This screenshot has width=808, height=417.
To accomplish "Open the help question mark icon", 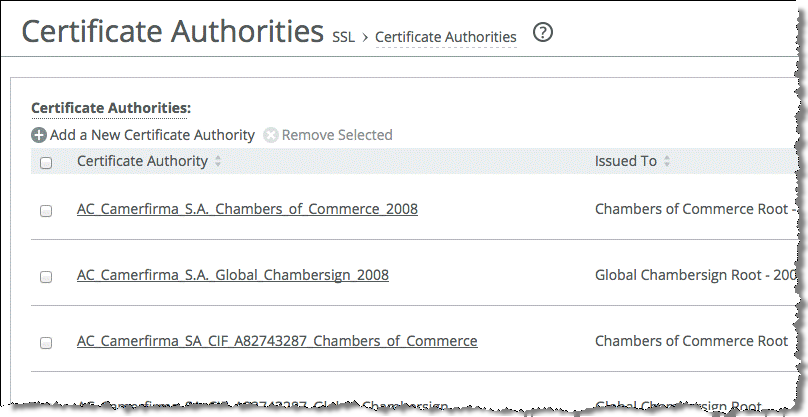I will (x=542, y=32).
